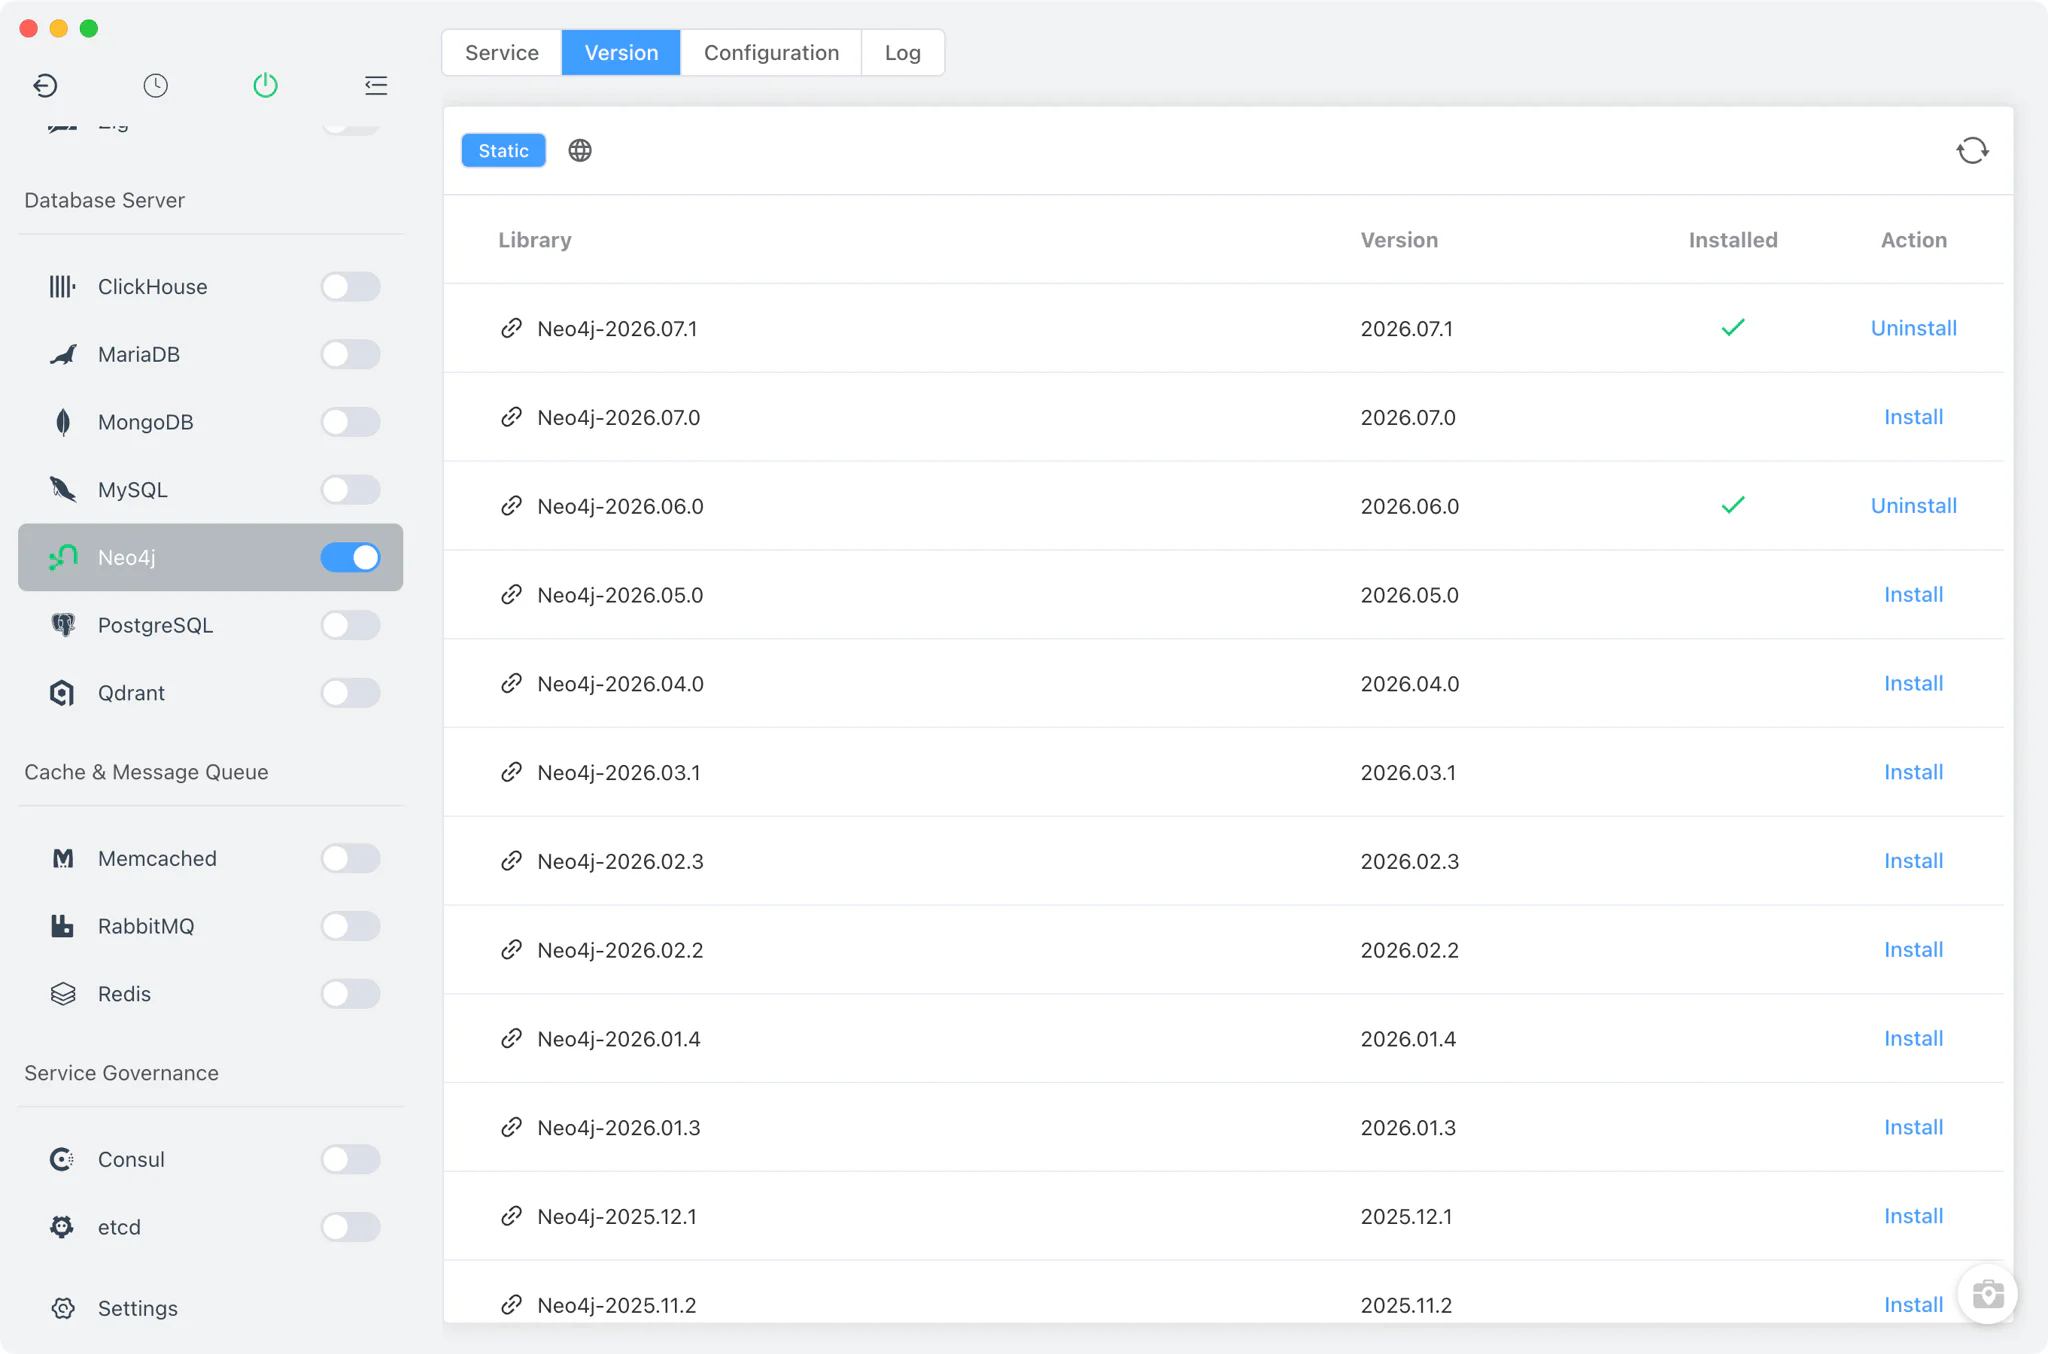Click the Service Governance heading
The image size is (2048, 1354).
[121, 1073]
